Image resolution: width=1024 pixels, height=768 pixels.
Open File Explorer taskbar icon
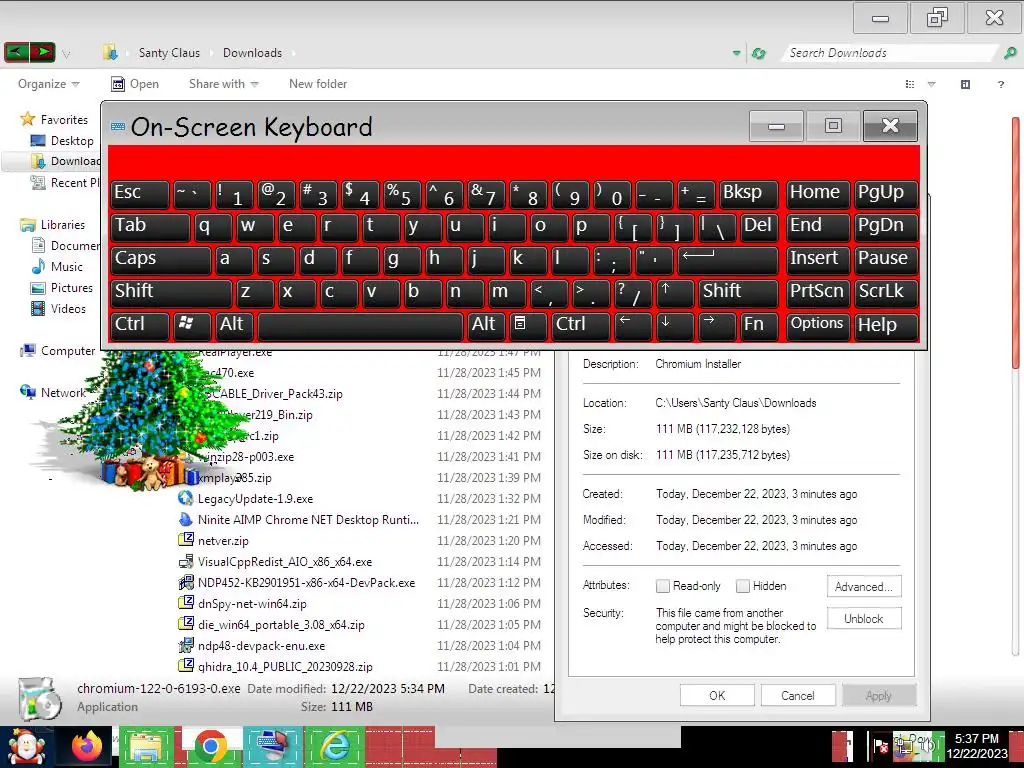[147, 746]
